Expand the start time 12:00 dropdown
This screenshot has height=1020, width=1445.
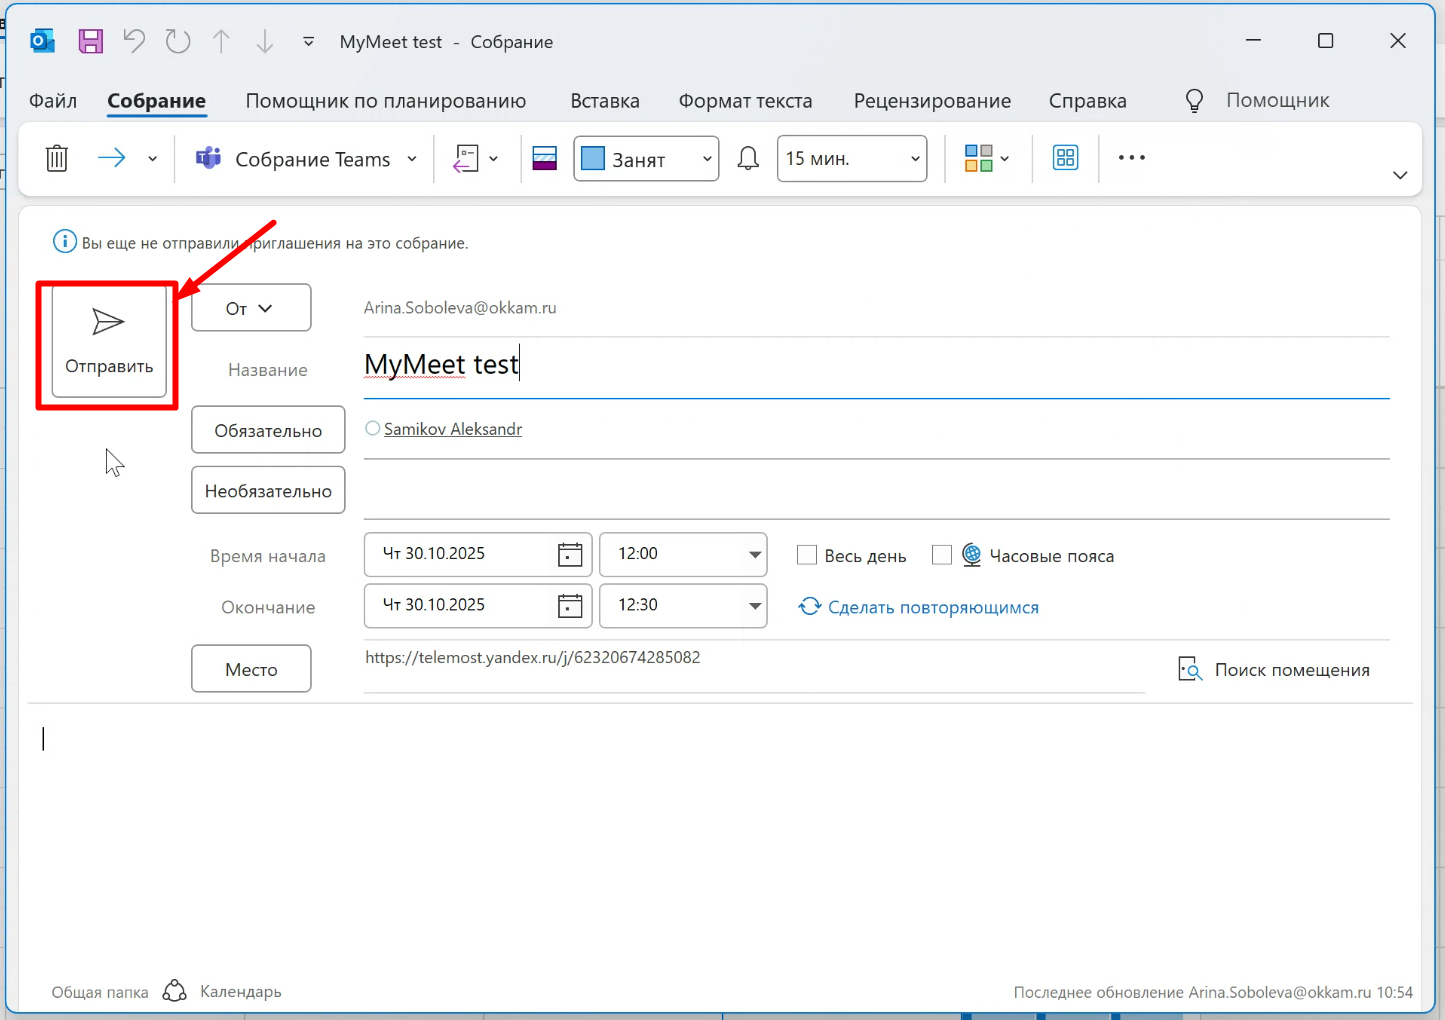755,555
